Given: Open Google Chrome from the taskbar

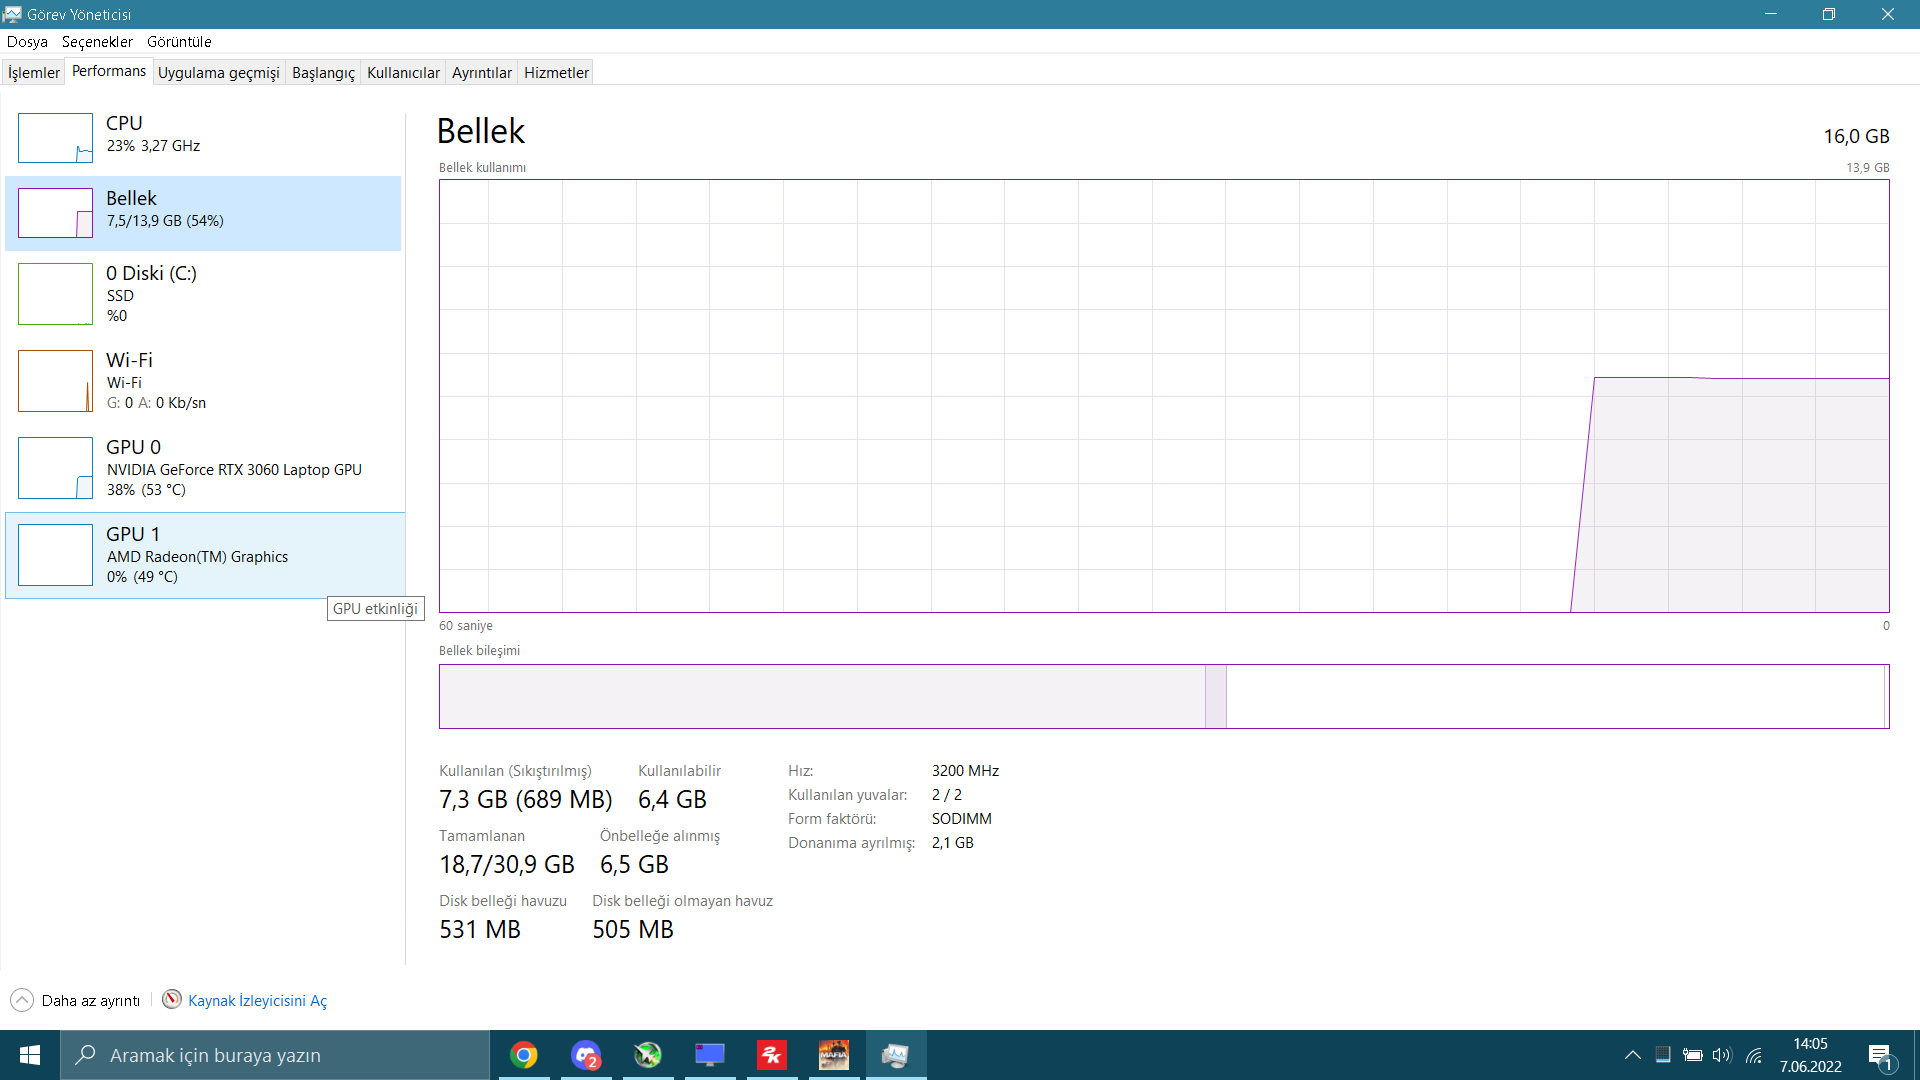Looking at the screenshot, I should tap(524, 1055).
